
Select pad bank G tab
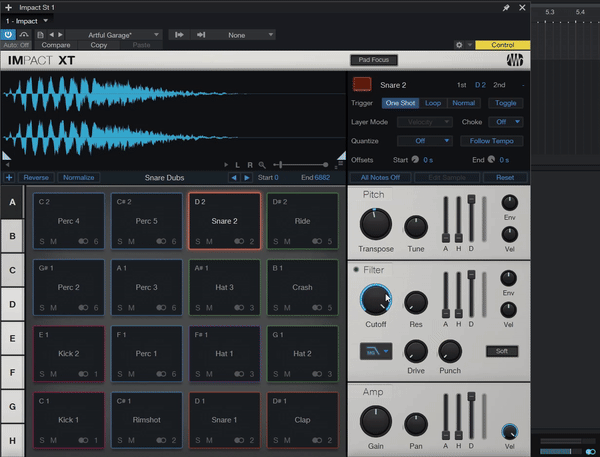12,406
